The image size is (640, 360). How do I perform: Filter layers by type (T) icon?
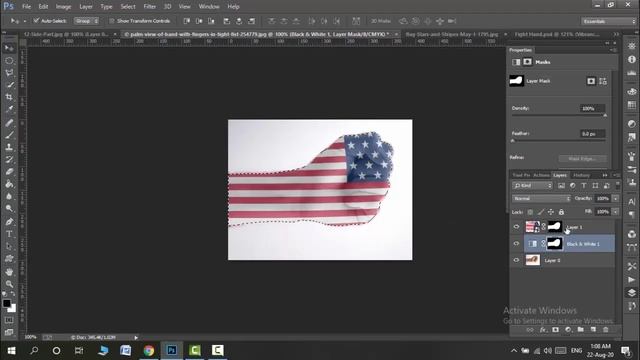click(584, 186)
